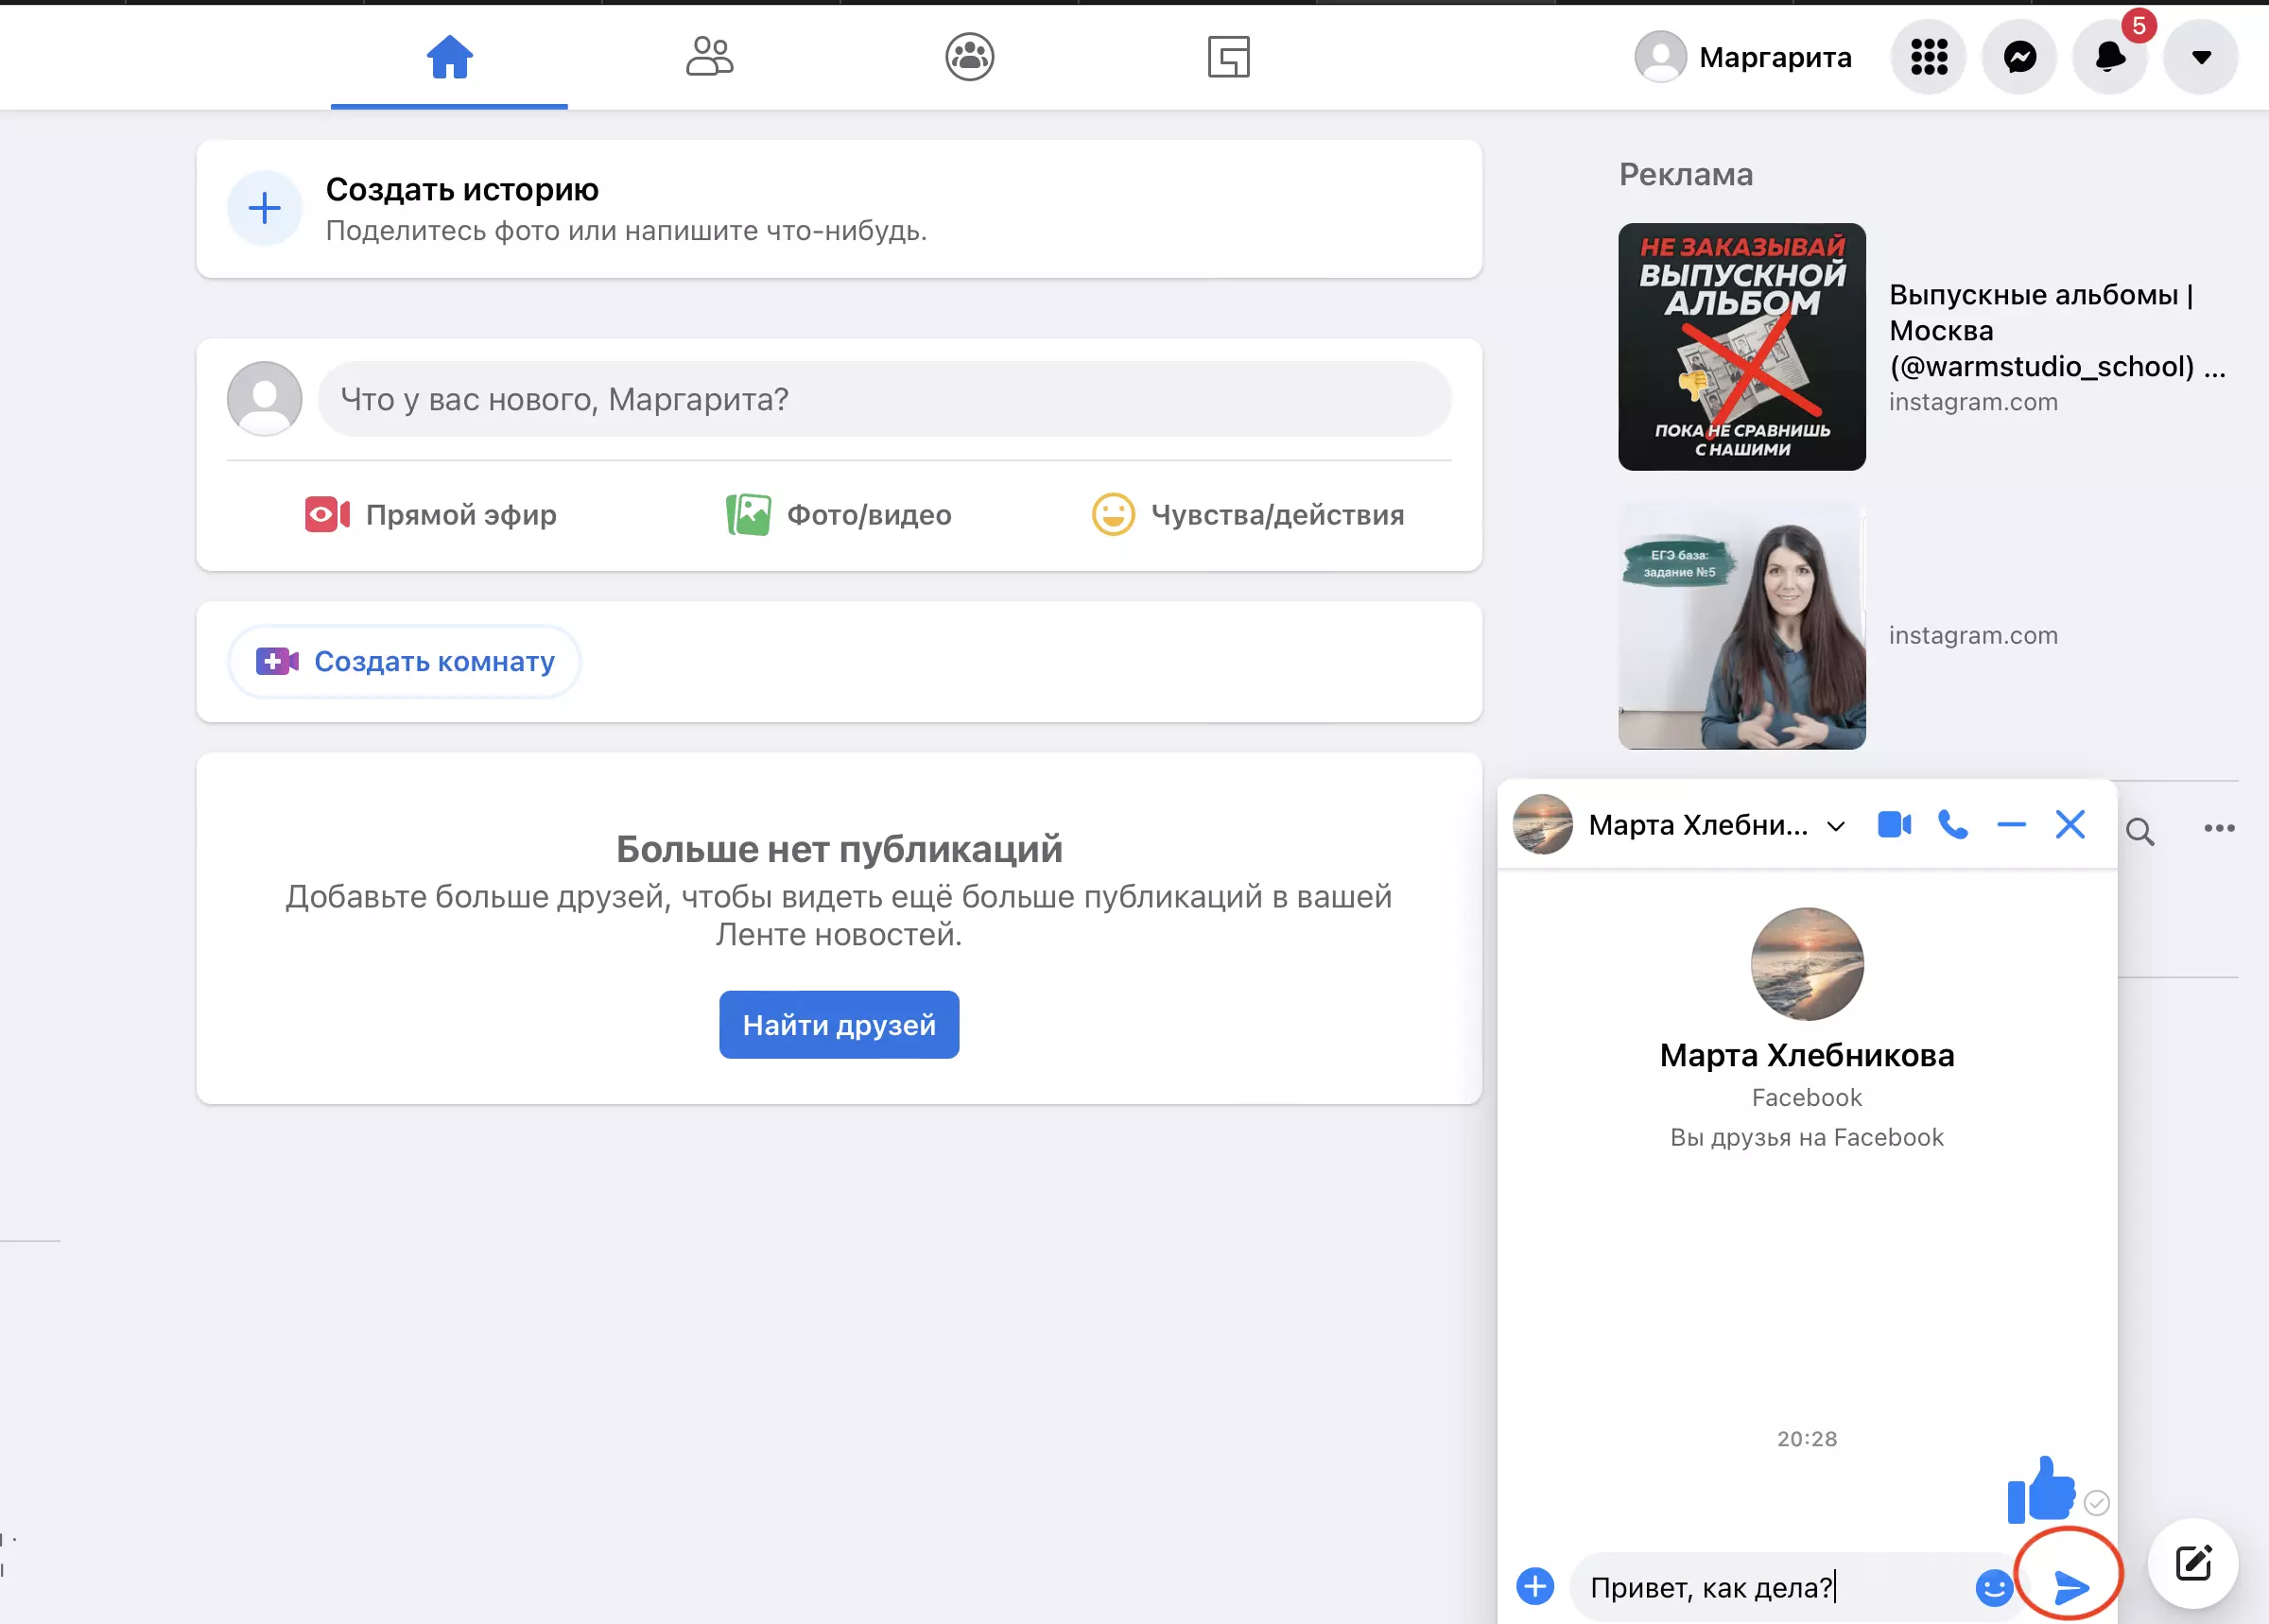The image size is (2269, 1624).
Task: Open the ЕГЭ база ad thumbnail
Action: [1742, 626]
